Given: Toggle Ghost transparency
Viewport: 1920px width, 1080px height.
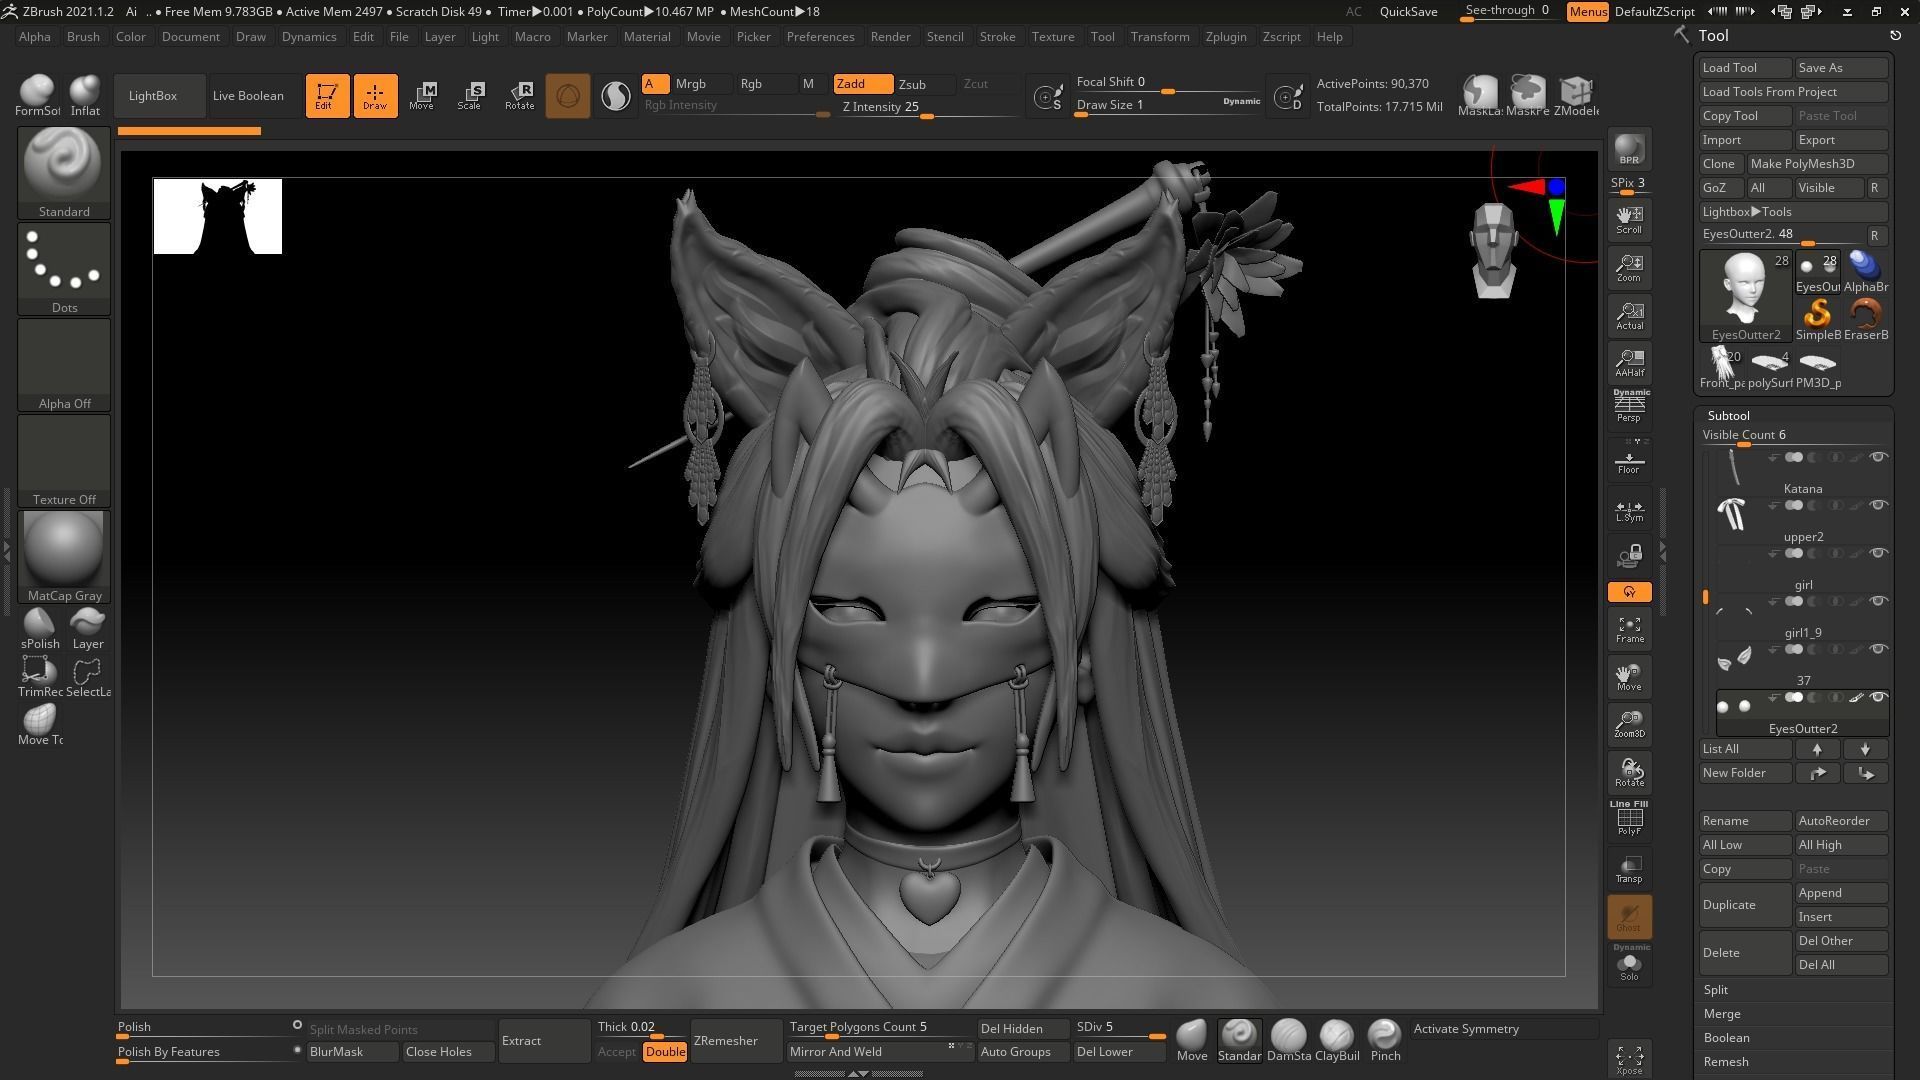Looking at the screenshot, I should click(x=1629, y=916).
